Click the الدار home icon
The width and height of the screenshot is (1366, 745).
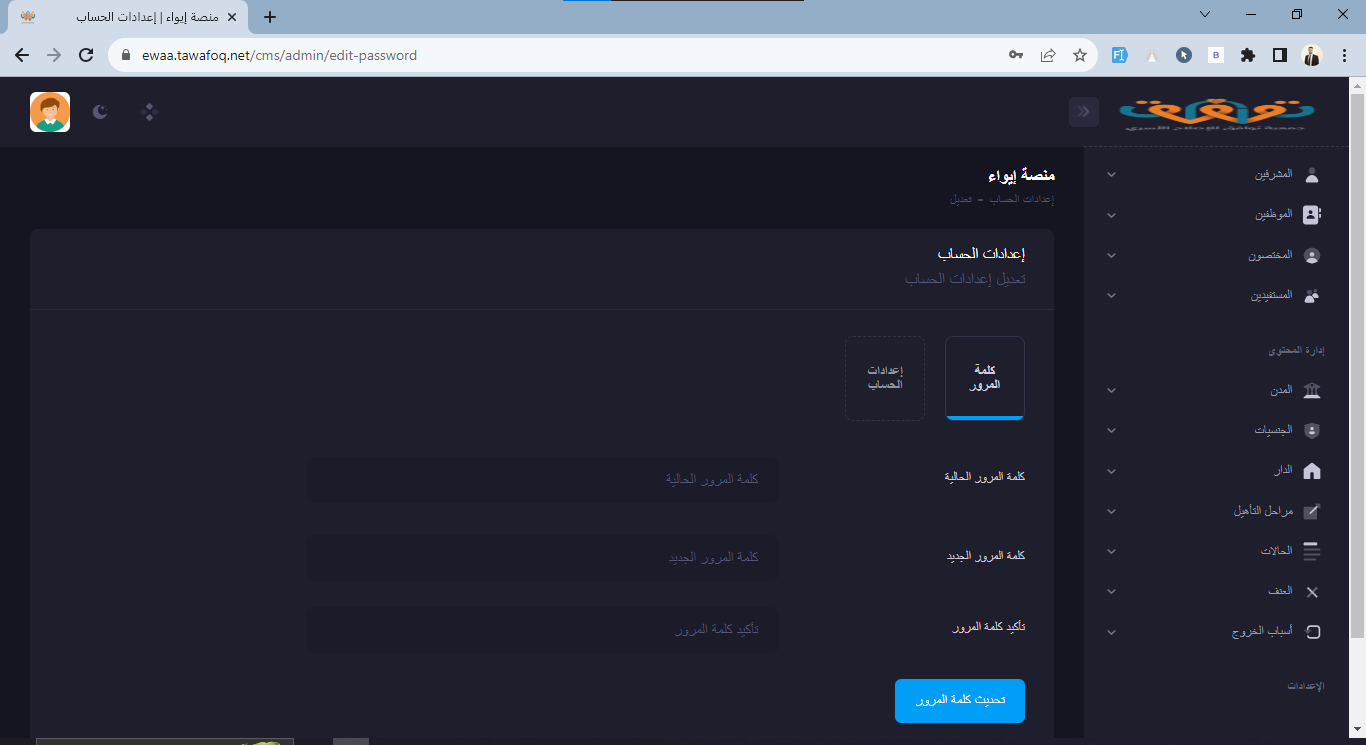coord(1312,471)
